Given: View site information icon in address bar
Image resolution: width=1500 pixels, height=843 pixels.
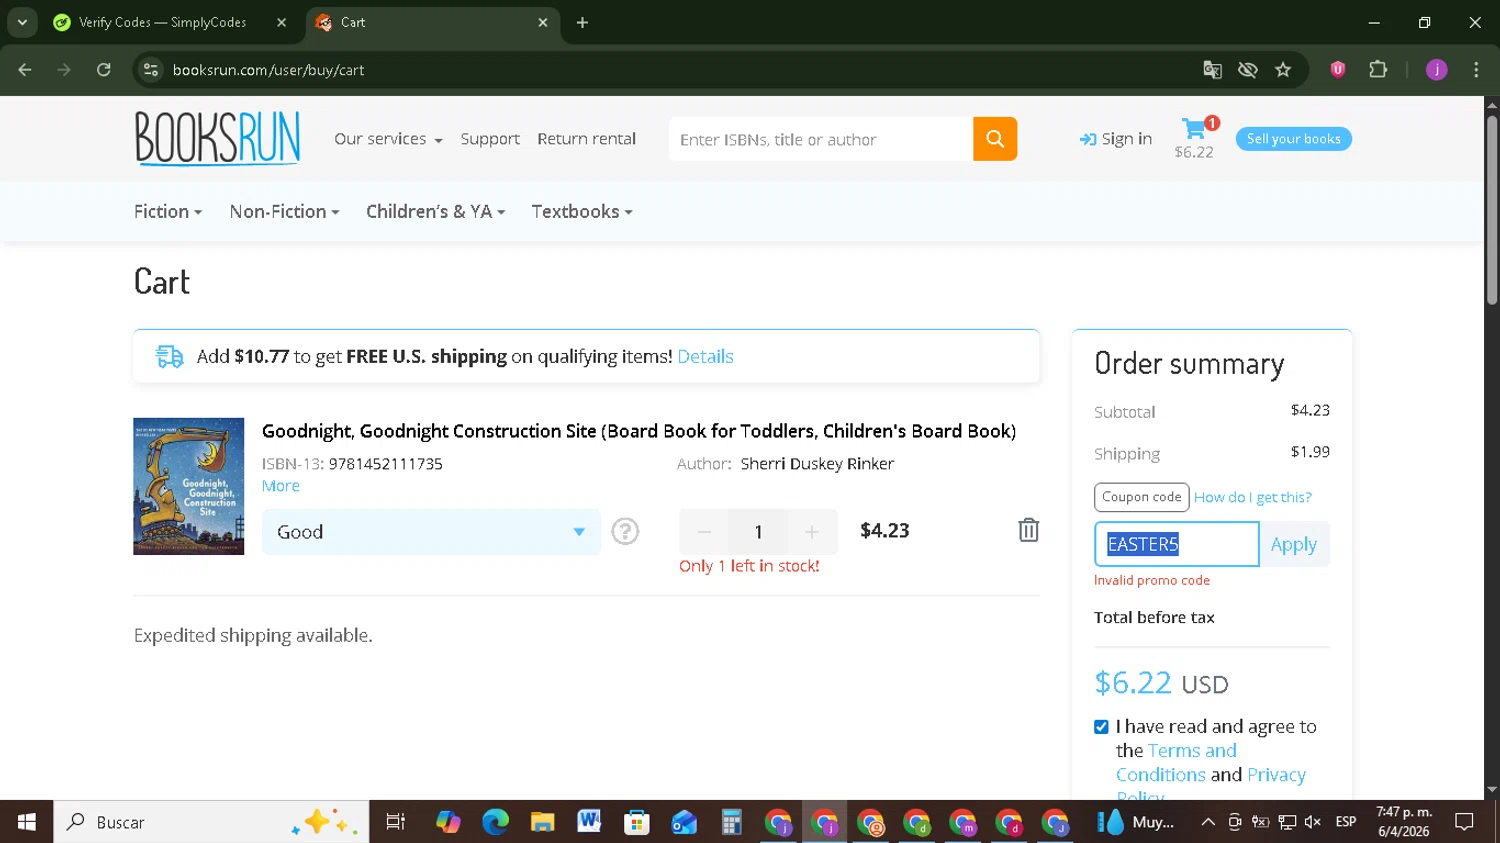Looking at the screenshot, I should coord(151,70).
